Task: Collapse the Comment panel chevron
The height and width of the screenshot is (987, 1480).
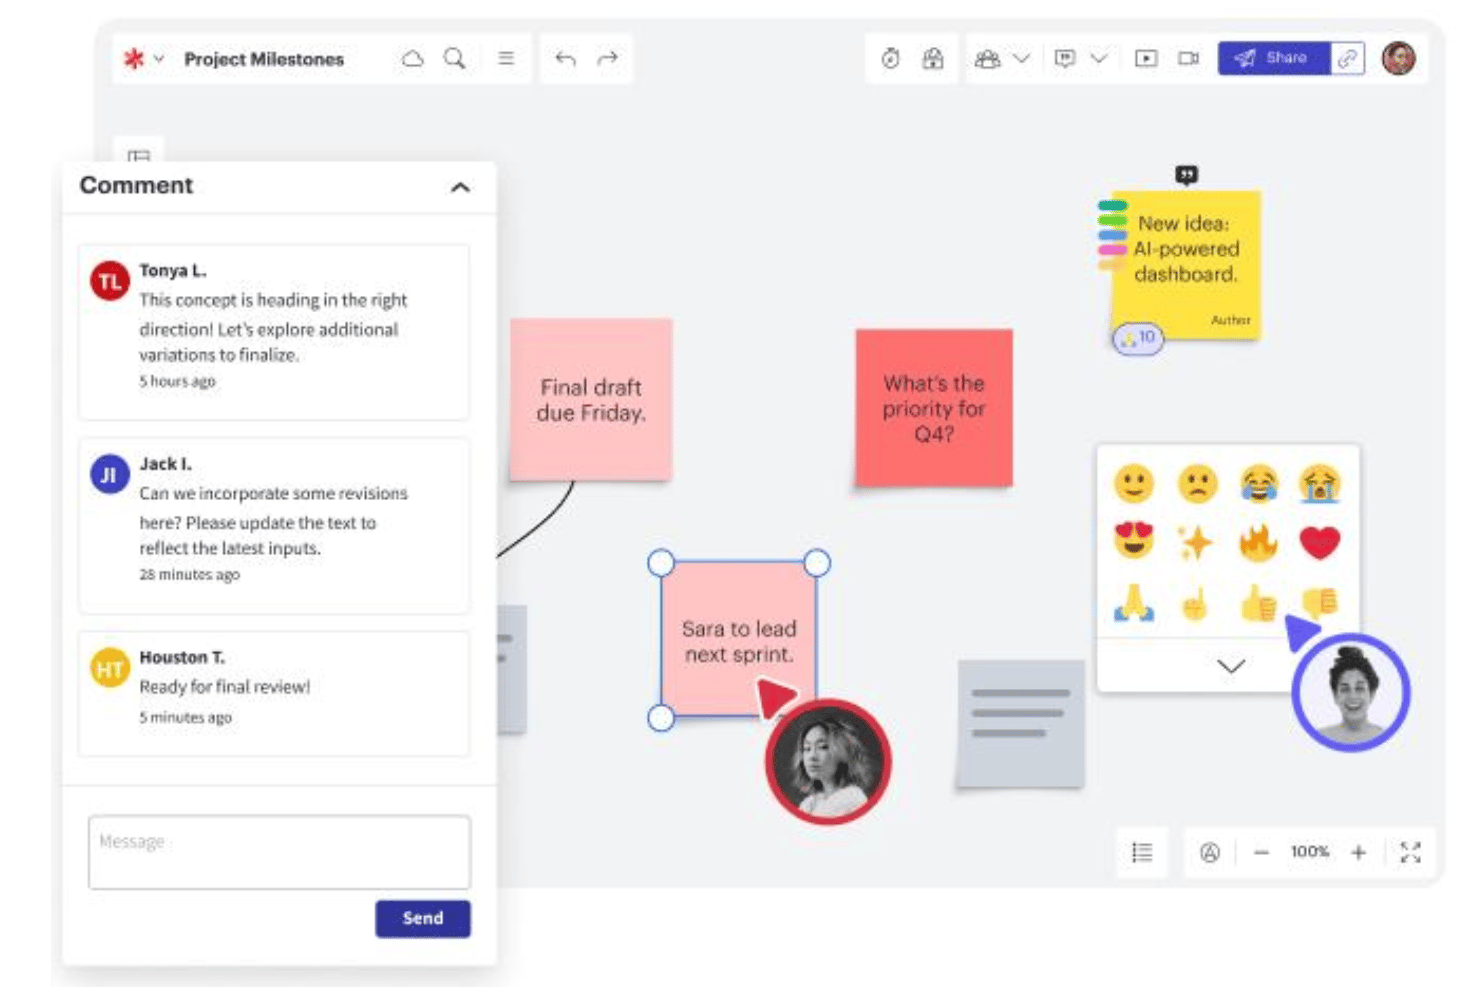Action: pos(460,187)
